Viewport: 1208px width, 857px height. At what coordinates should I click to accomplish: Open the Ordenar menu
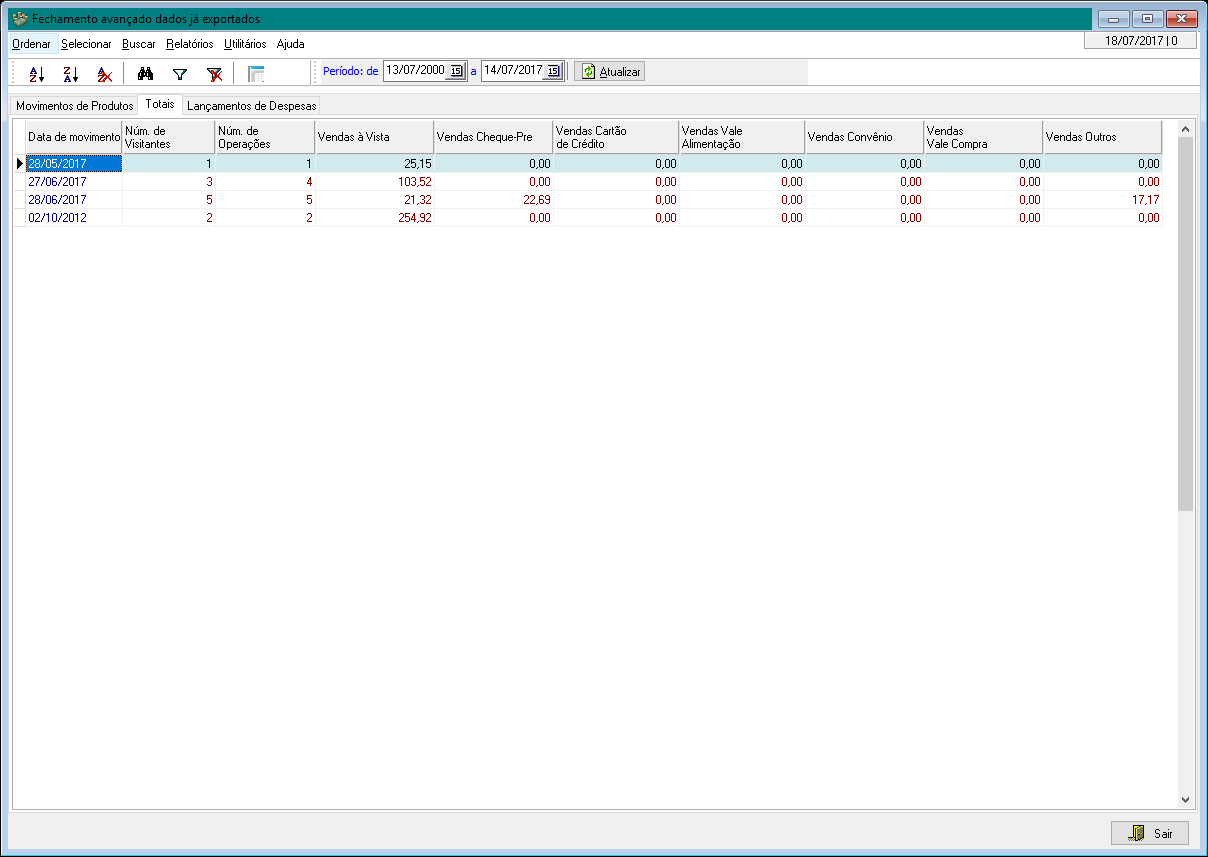pos(31,44)
